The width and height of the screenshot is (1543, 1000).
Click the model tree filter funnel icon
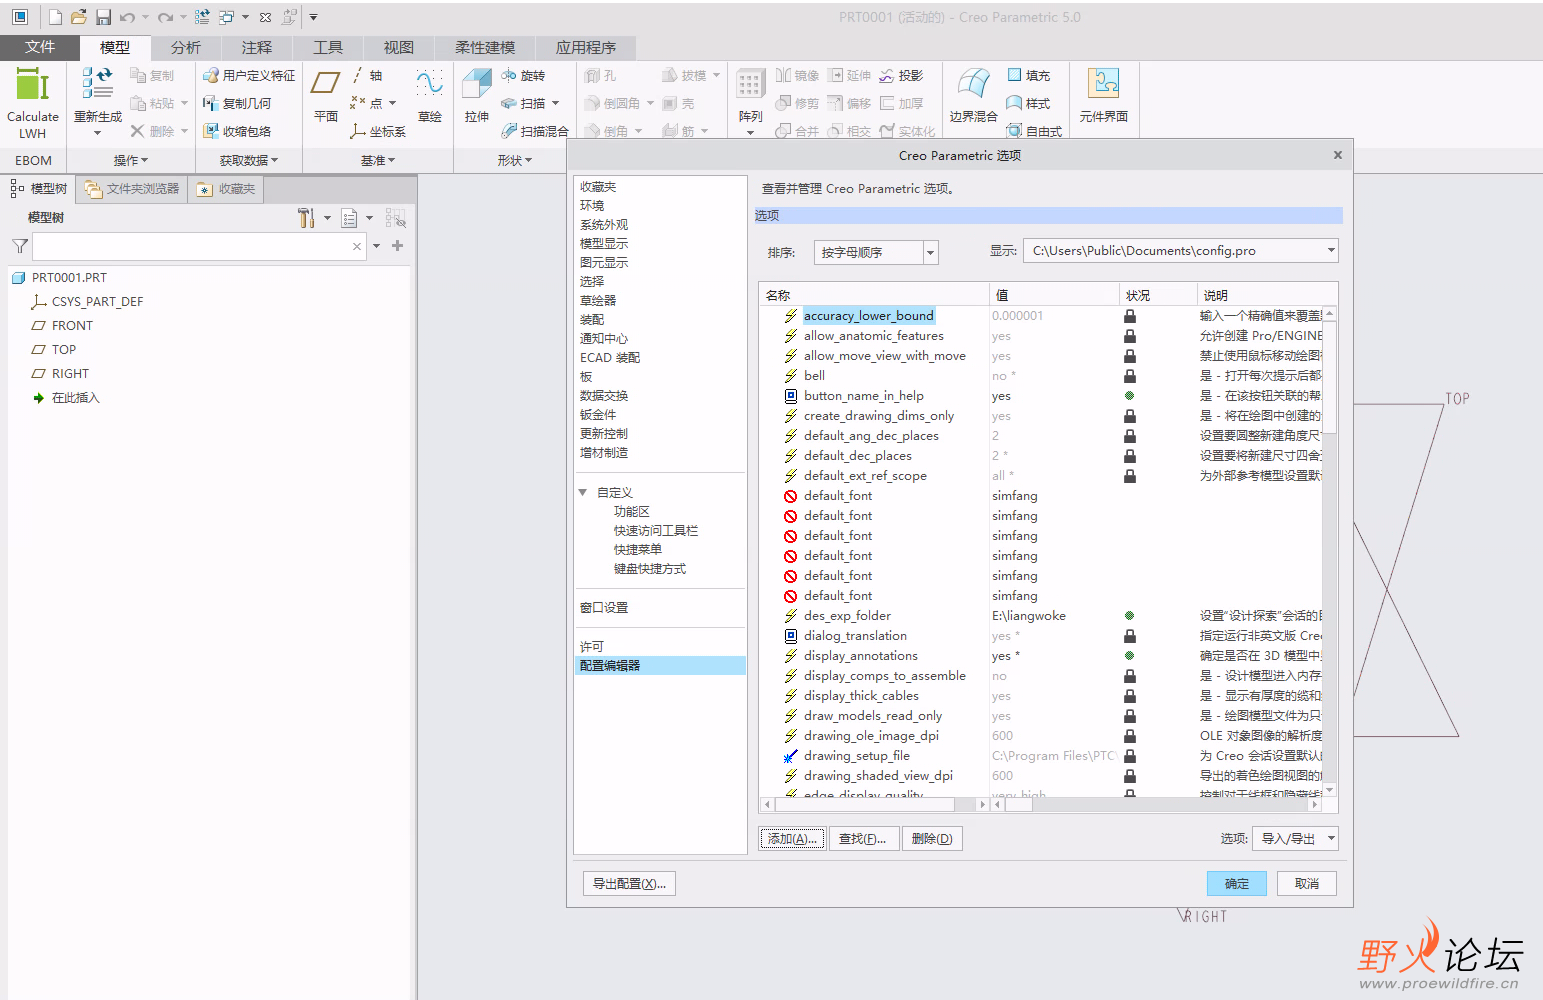point(19,245)
